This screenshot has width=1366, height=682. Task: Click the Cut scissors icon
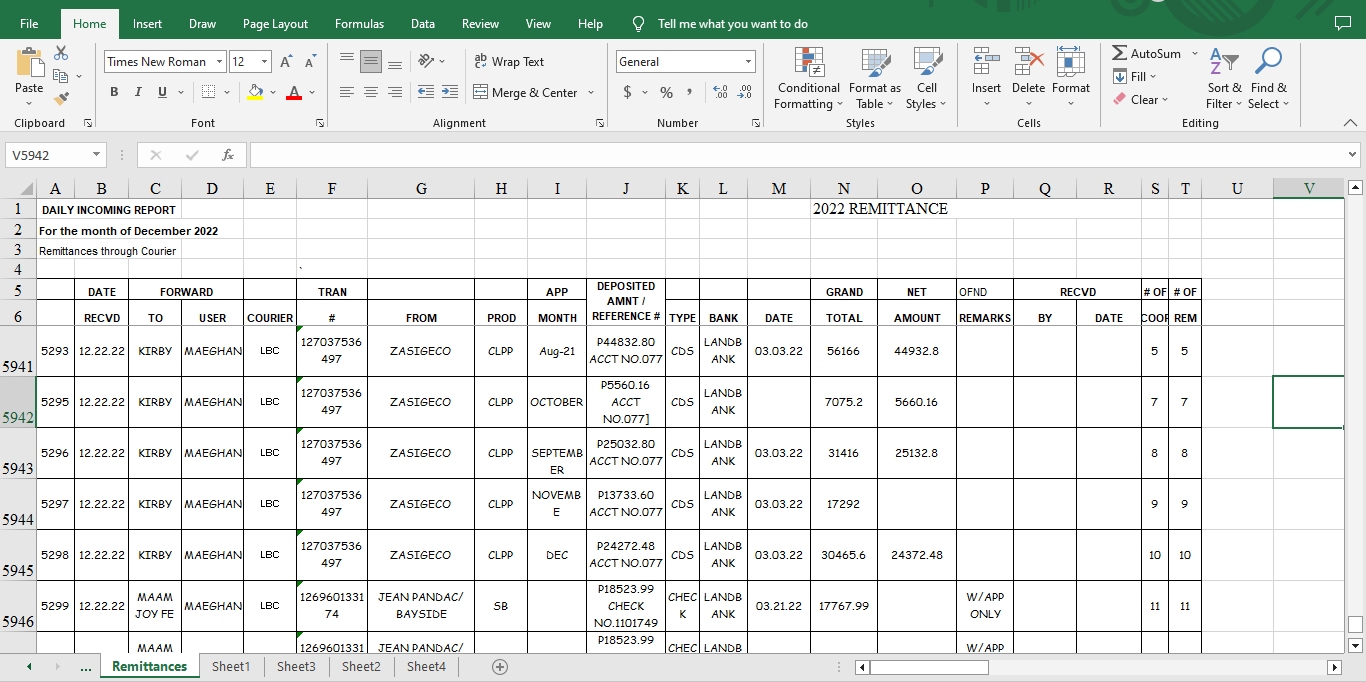tap(61, 52)
